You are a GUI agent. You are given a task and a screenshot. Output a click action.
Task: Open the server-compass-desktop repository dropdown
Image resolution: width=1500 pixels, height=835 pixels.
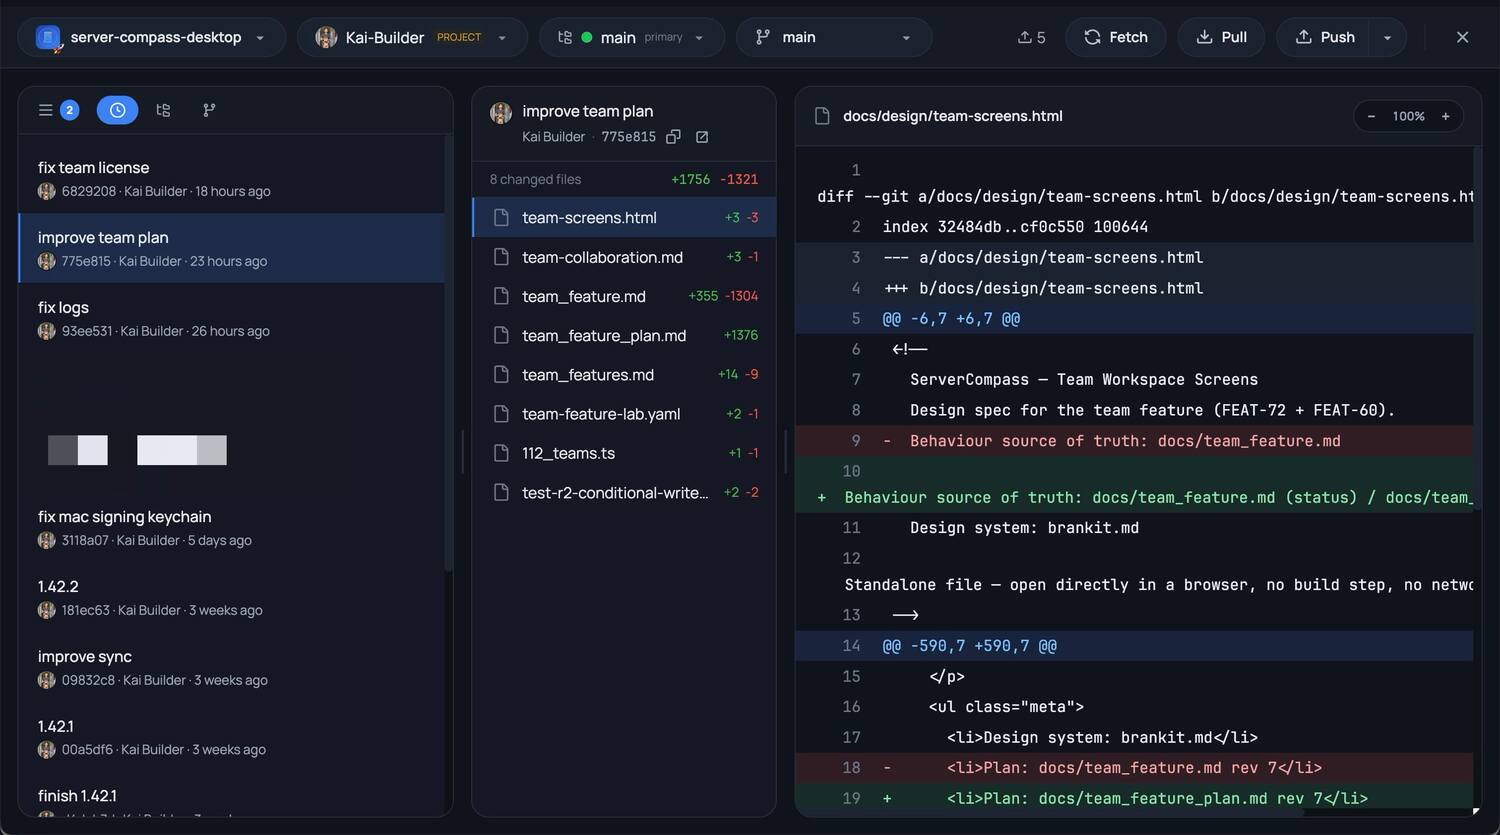(x=151, y=37)
